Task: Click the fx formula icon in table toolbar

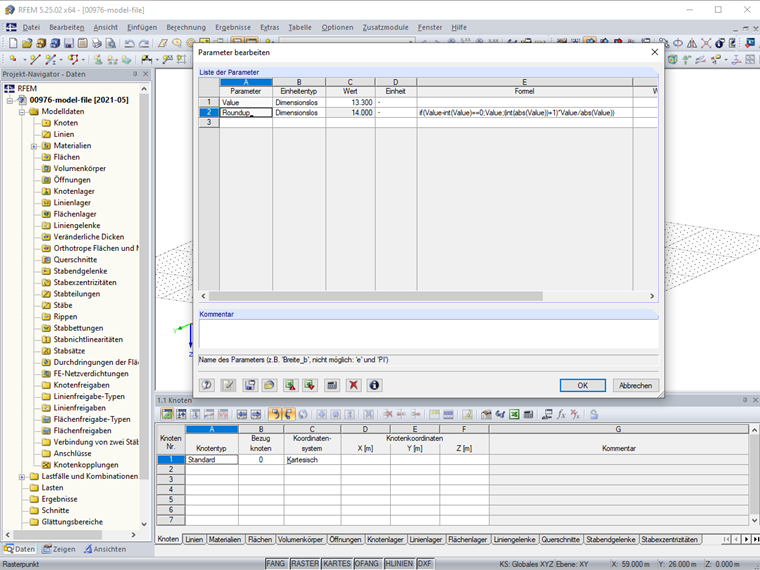Action: click(561, 414)
